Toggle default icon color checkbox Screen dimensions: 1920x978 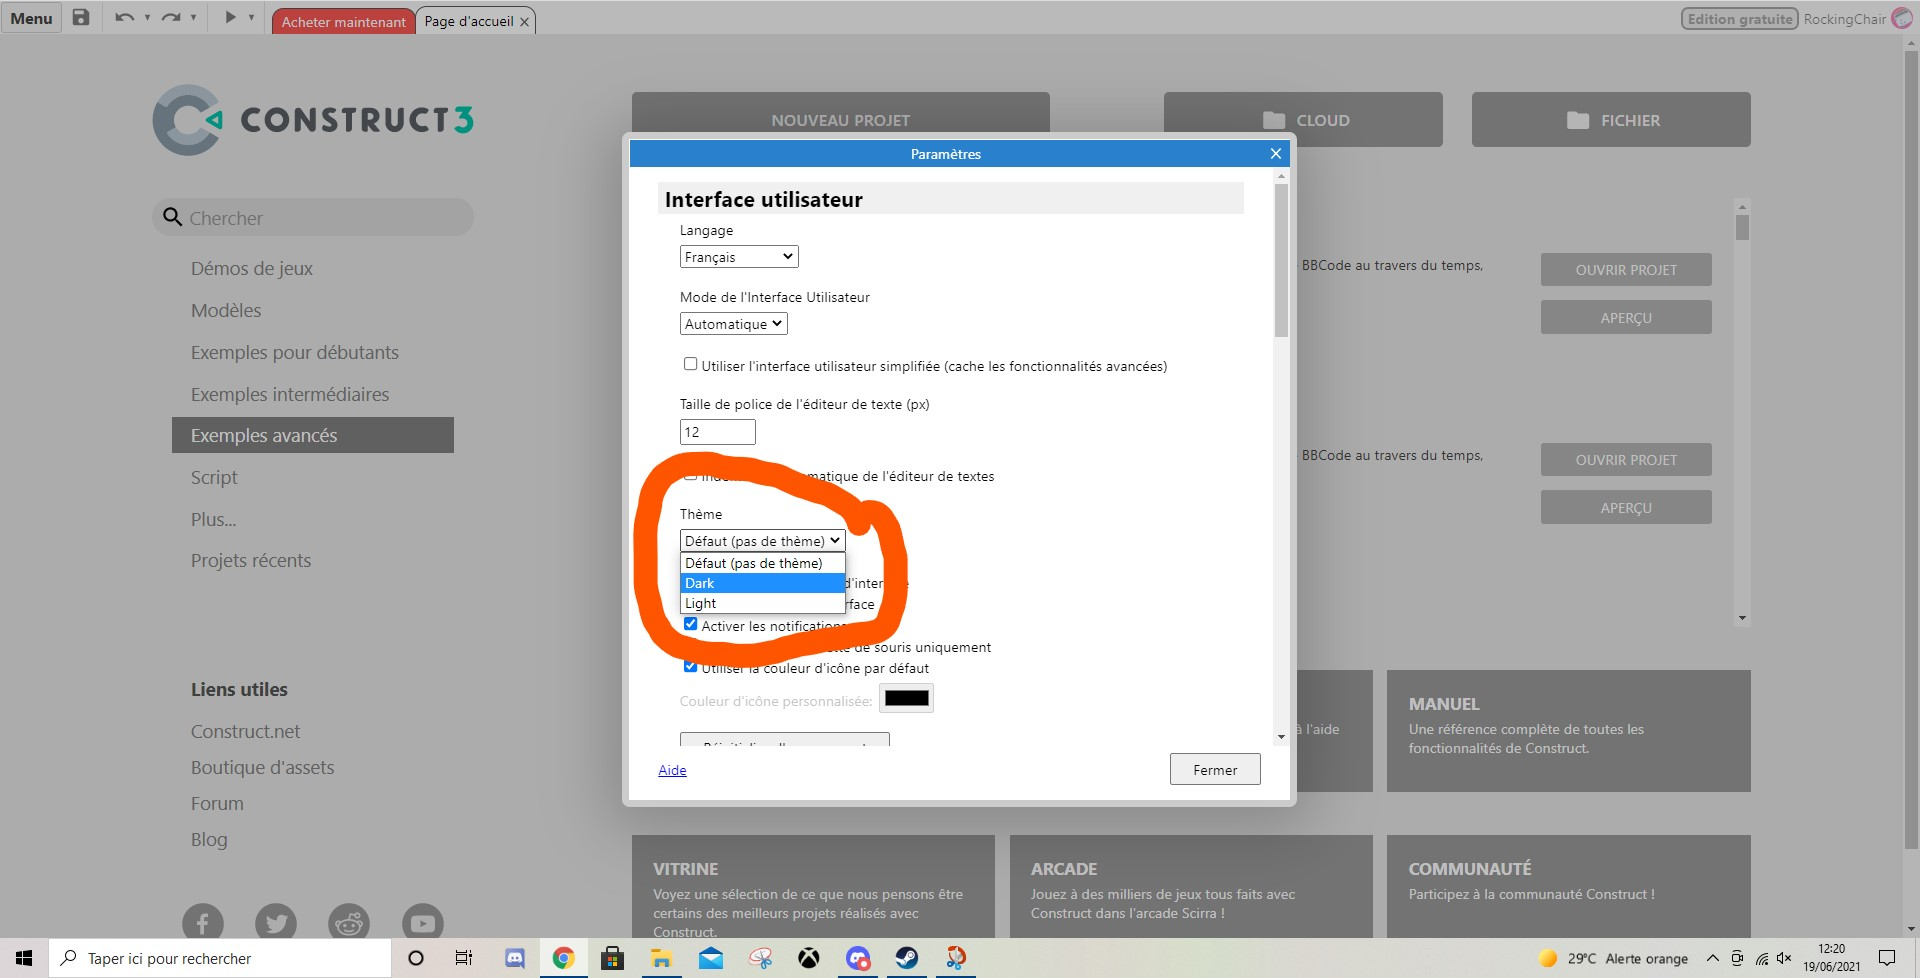690,666
